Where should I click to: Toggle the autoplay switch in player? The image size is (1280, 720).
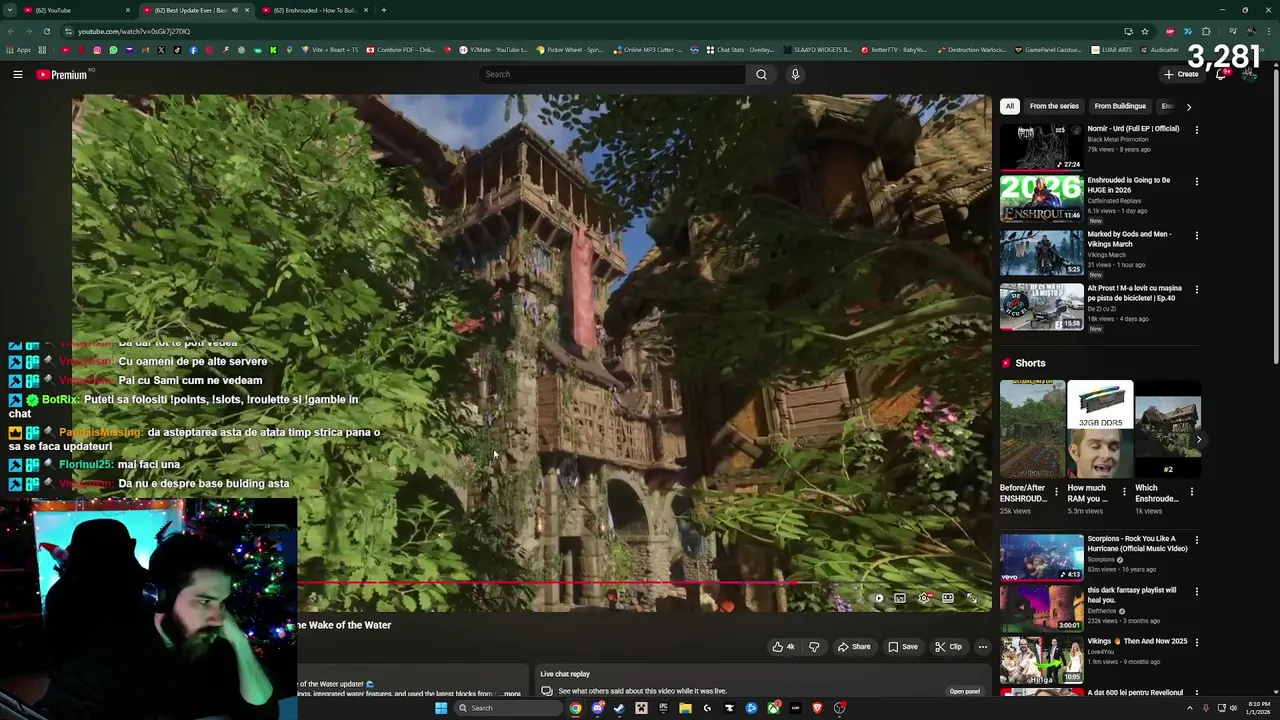click(877, 598)
